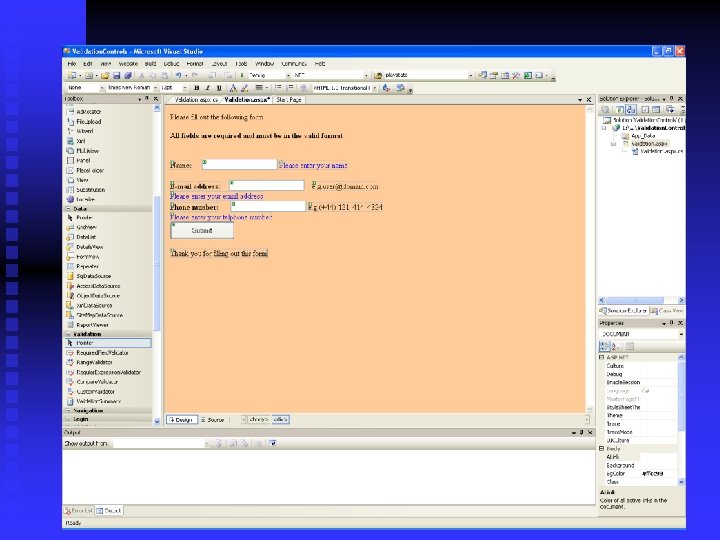Open the Debug menu
Viewport: 720px width, 540px height.
171,64
